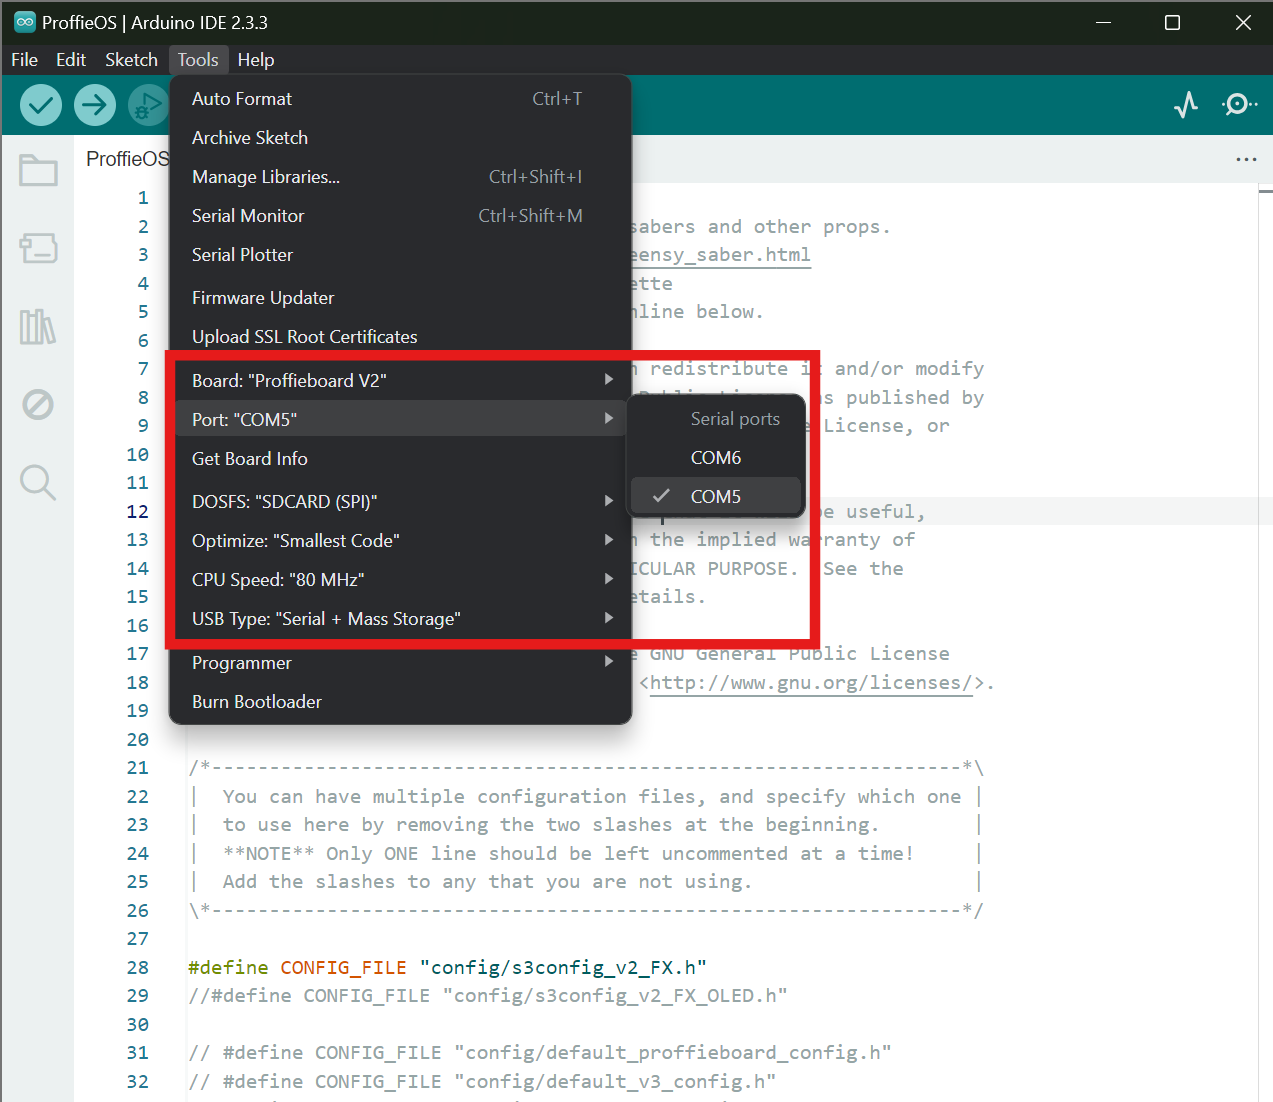This screenshot has width=1273, height=1102.
Task: Expand the Programmer submenu
Action: tap(400, 663)
